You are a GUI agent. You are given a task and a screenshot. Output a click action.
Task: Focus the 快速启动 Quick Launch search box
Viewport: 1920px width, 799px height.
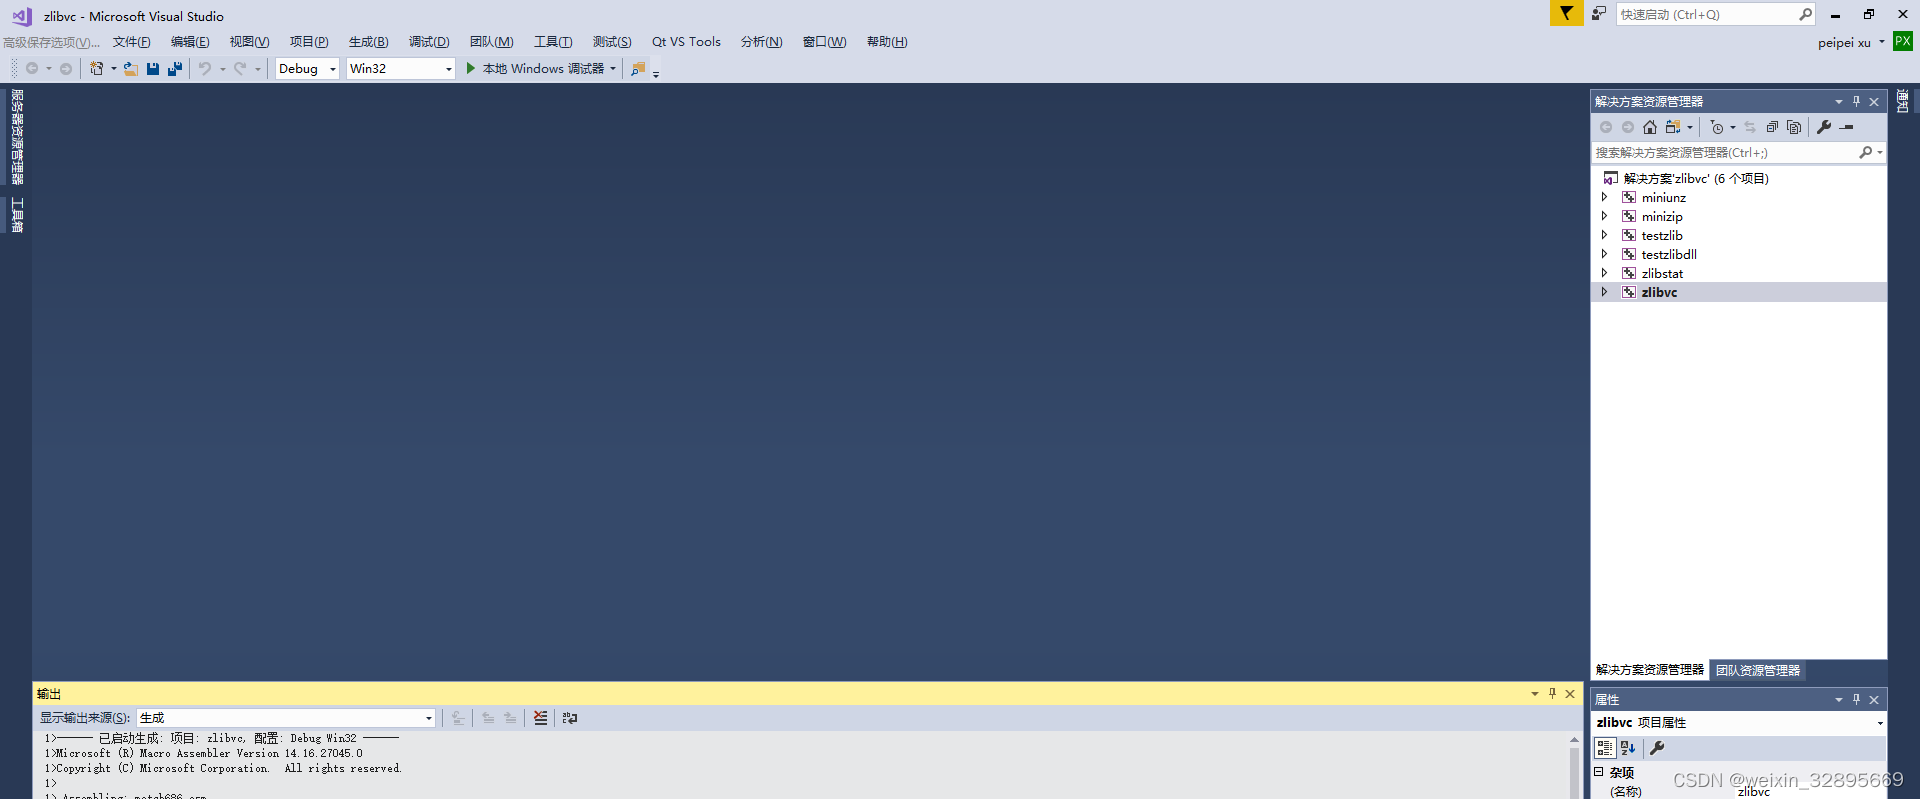pyautogui.click(x=1715, y=14)
